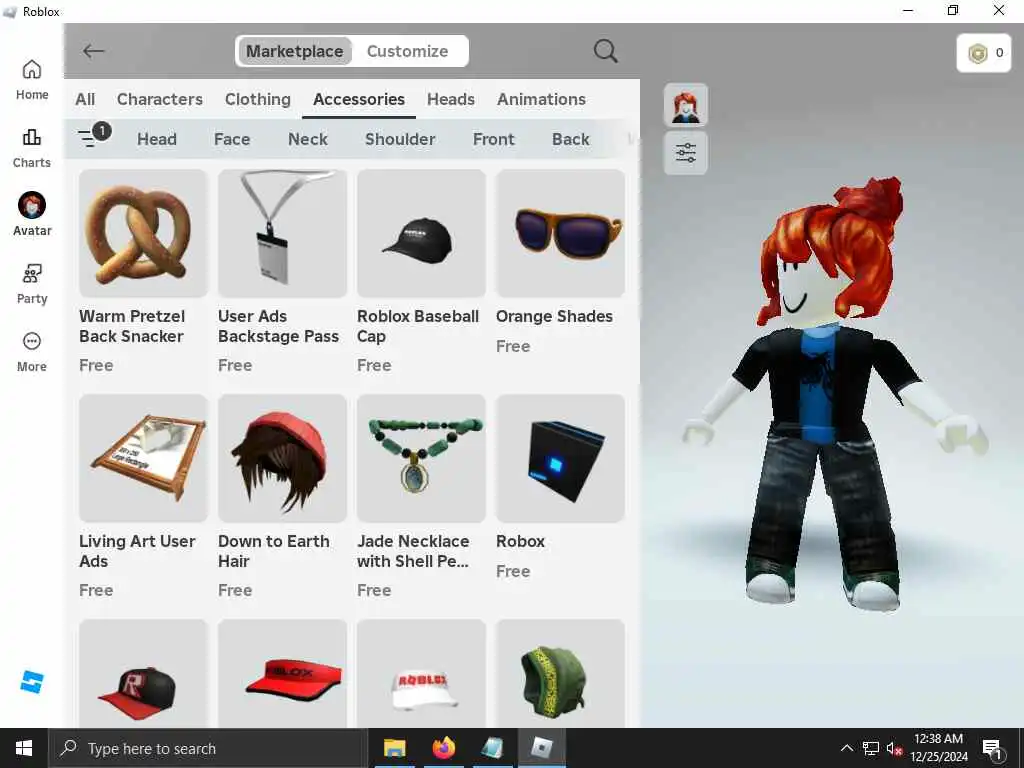The image size is (1024, 768).
Task: Select the Warm Pretzel Back Snacker thumbnail
Action: [x=143, y=233]
